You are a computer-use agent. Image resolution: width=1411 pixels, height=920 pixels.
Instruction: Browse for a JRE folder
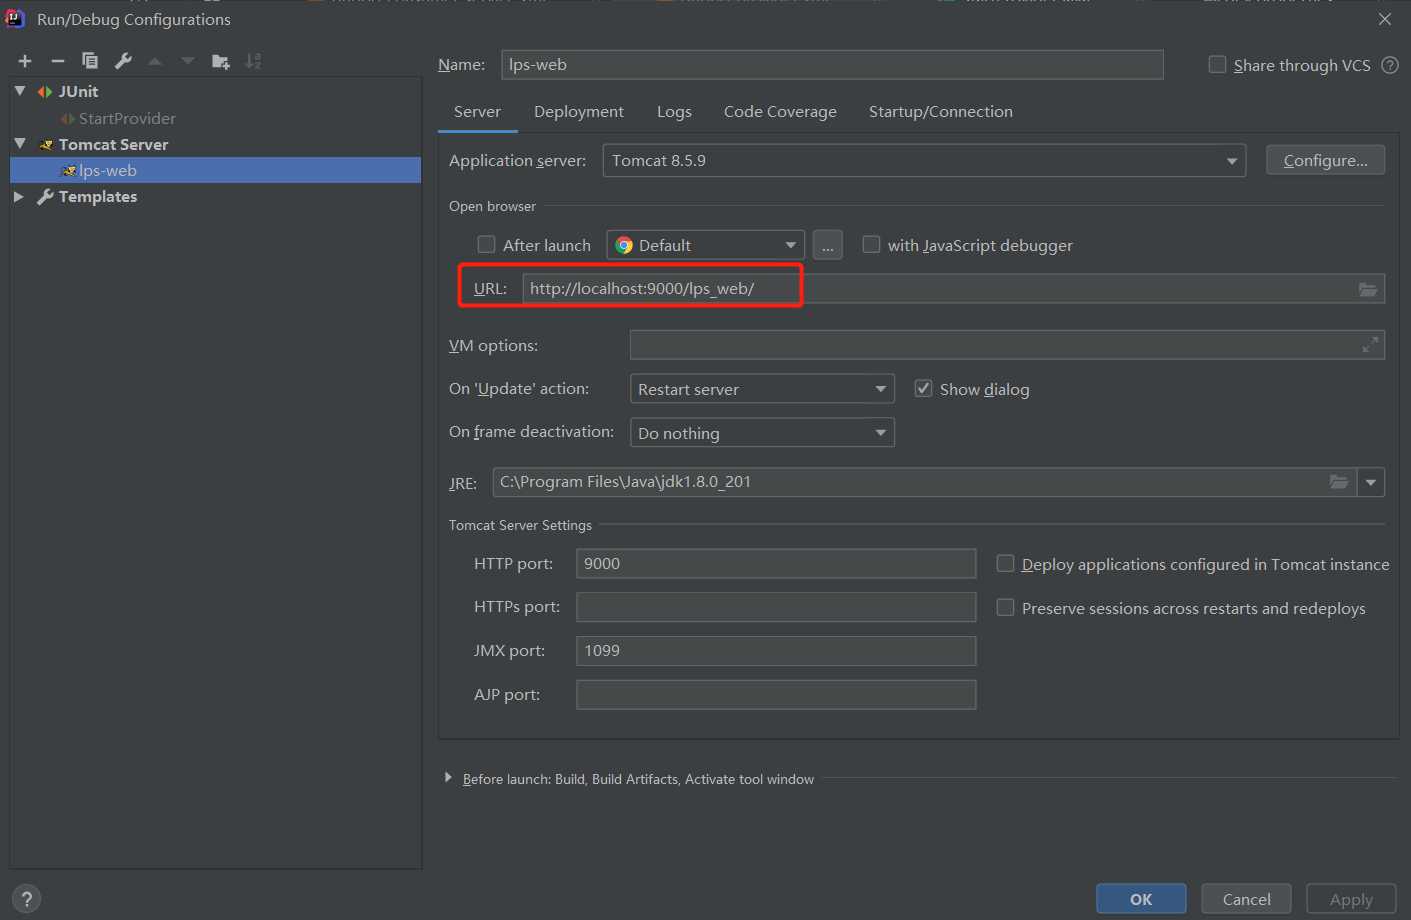pyautogui.click(x=1339, y=482)
